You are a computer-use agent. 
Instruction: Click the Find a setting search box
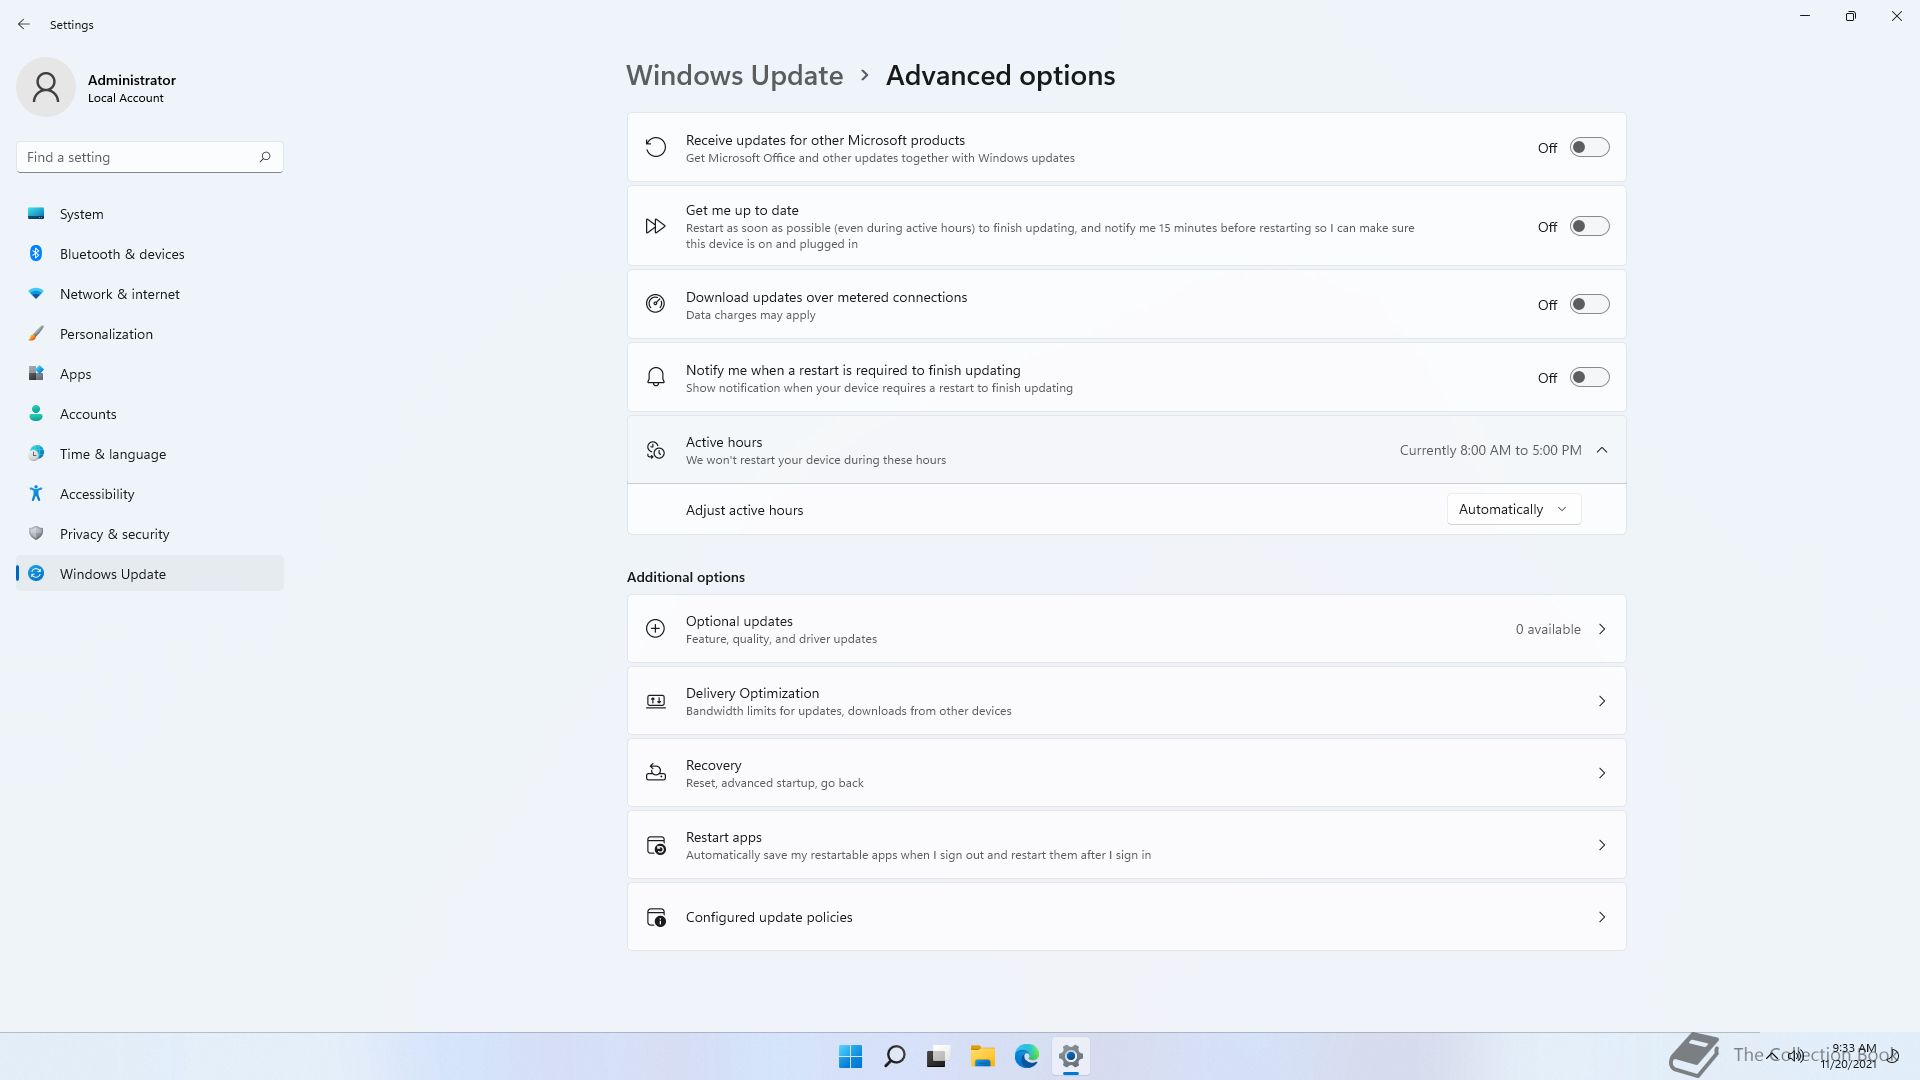(135, 157)
